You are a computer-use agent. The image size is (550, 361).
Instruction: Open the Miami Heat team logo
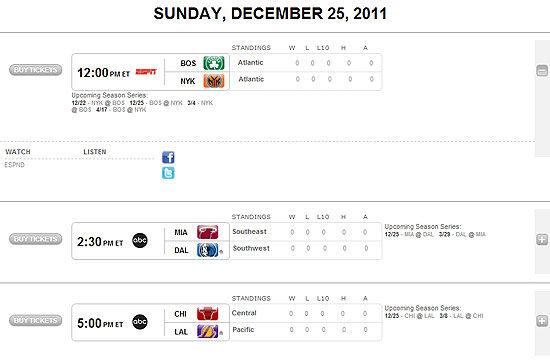(207, 232)
